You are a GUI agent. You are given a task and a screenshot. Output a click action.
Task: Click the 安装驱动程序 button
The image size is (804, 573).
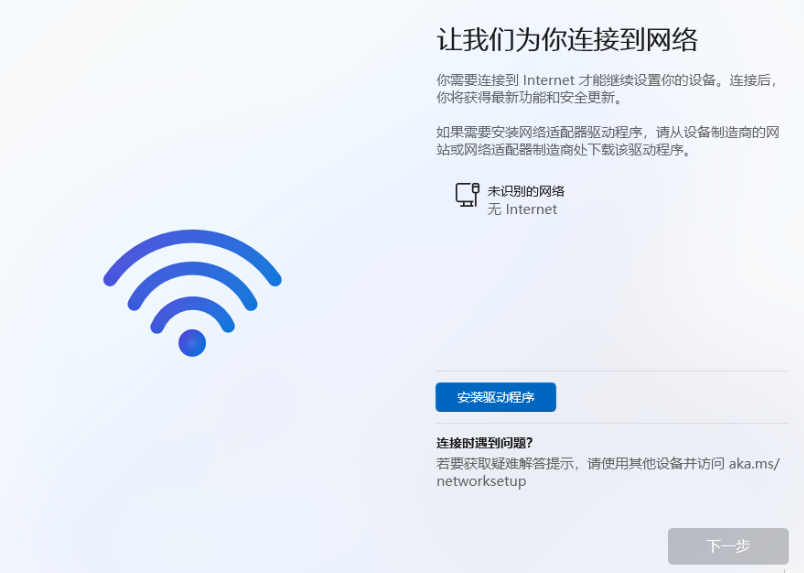(x=495, y=397)
